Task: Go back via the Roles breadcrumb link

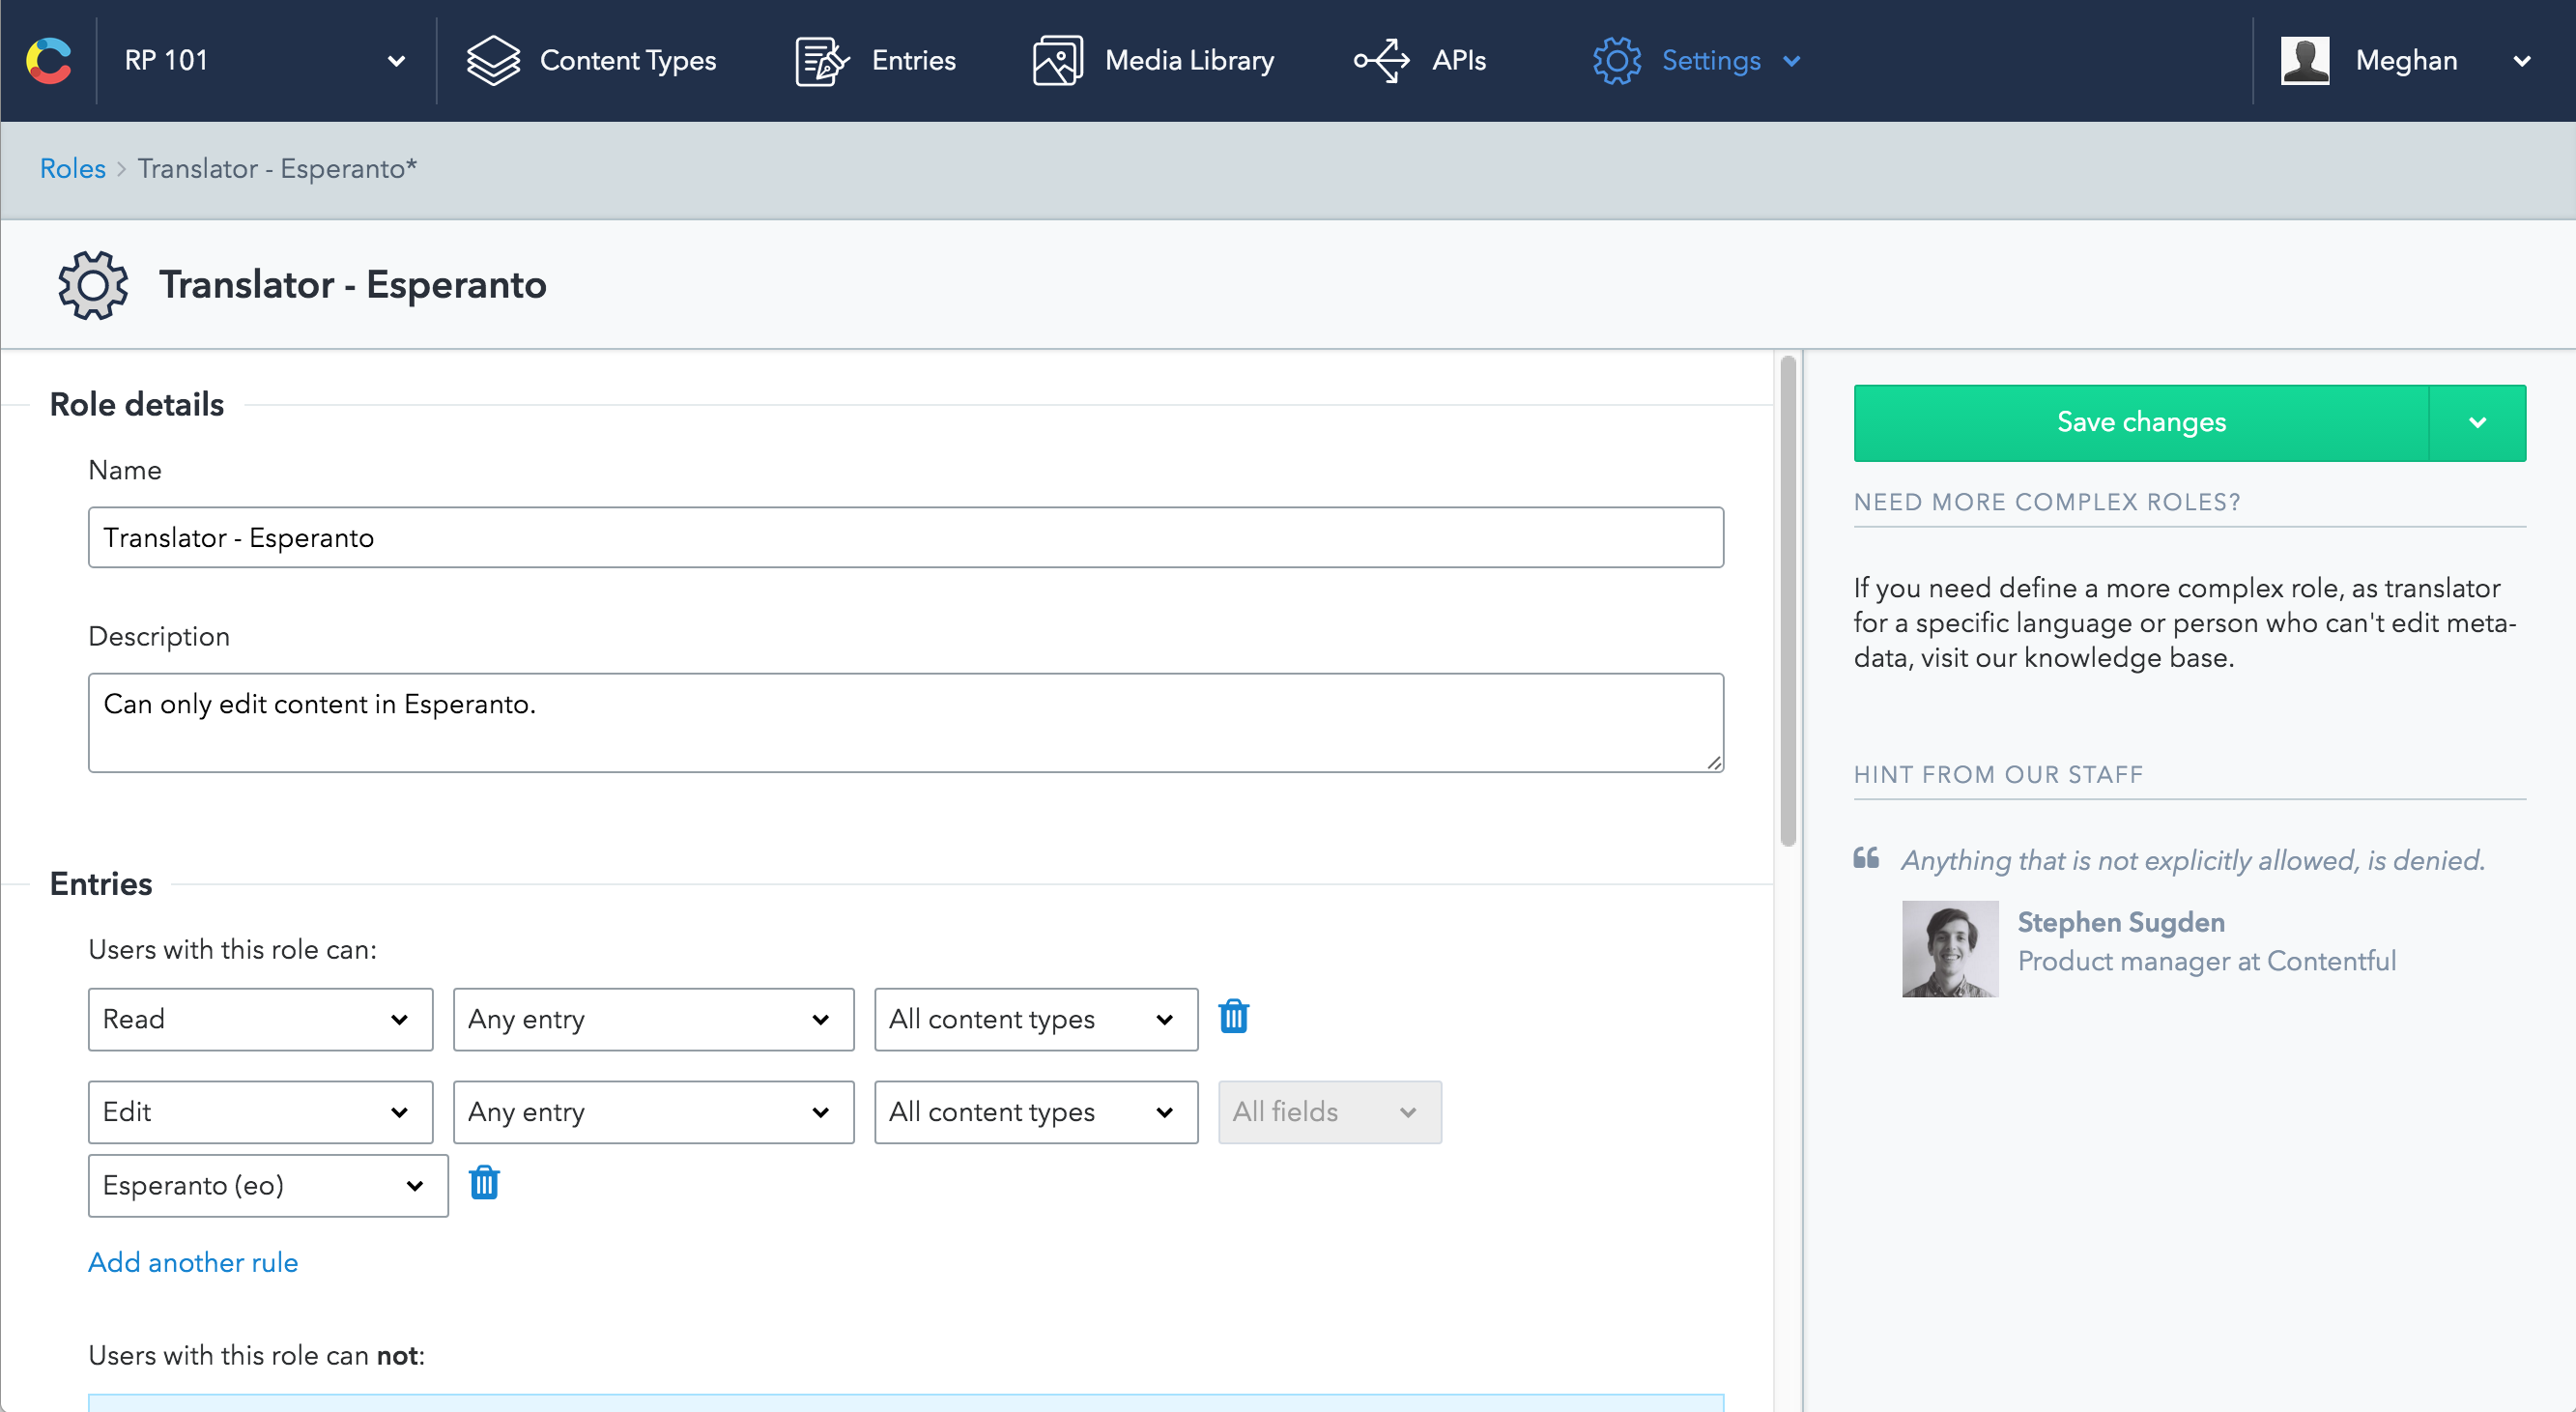Action: [72, 168]
